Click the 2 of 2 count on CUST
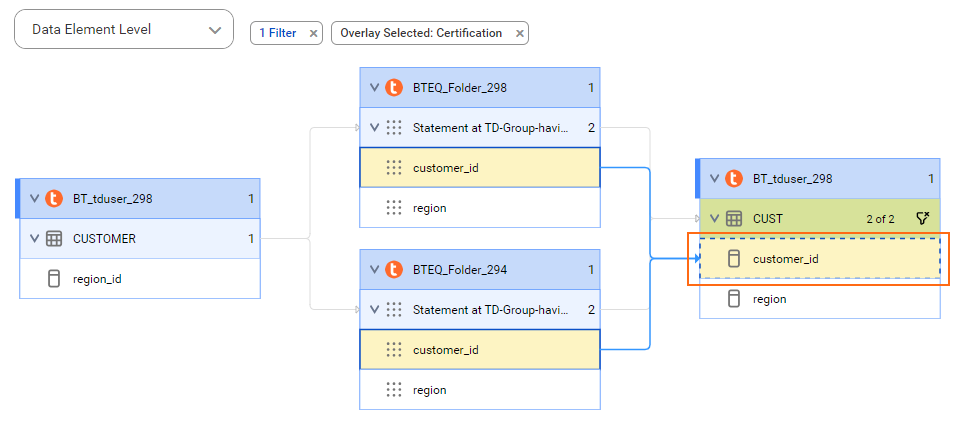 coord(880,219)
